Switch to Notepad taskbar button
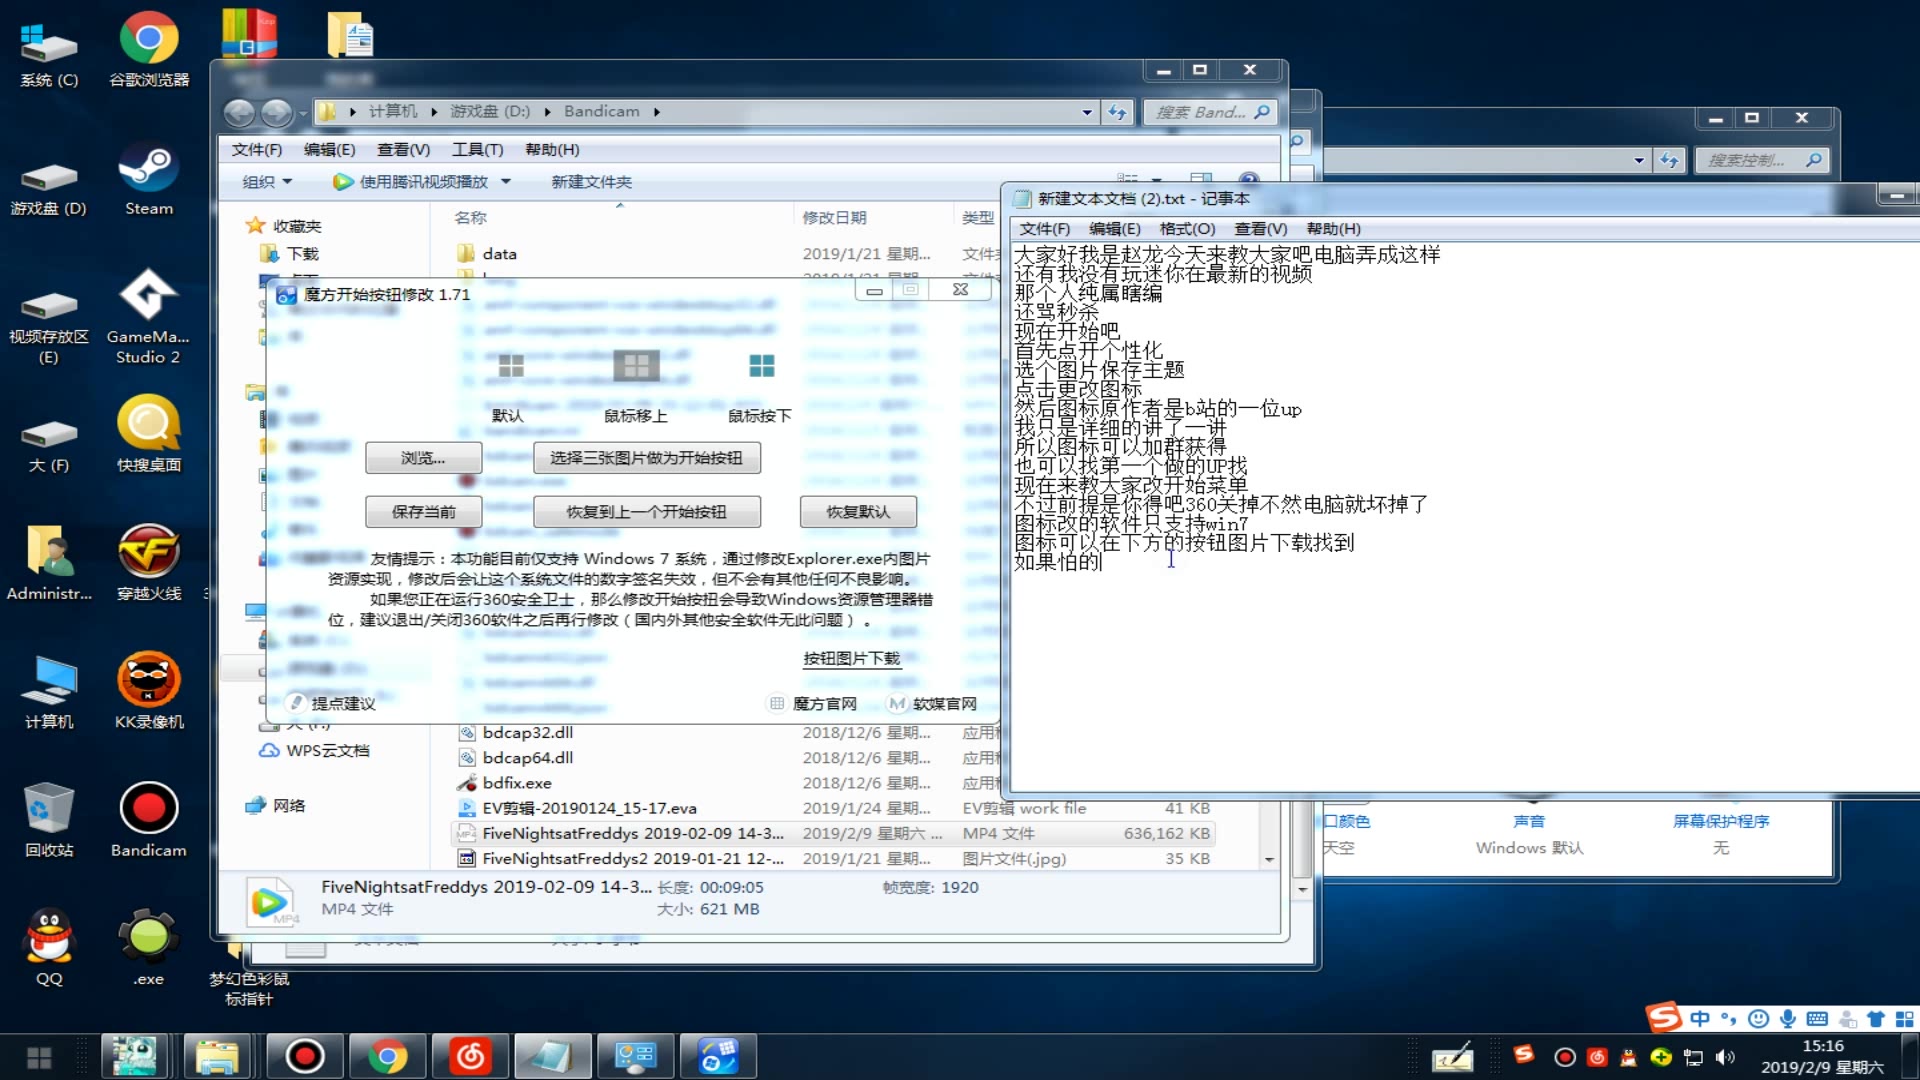The width and height of the screenshot is (1920, 1080). [x=552, y=1056]
